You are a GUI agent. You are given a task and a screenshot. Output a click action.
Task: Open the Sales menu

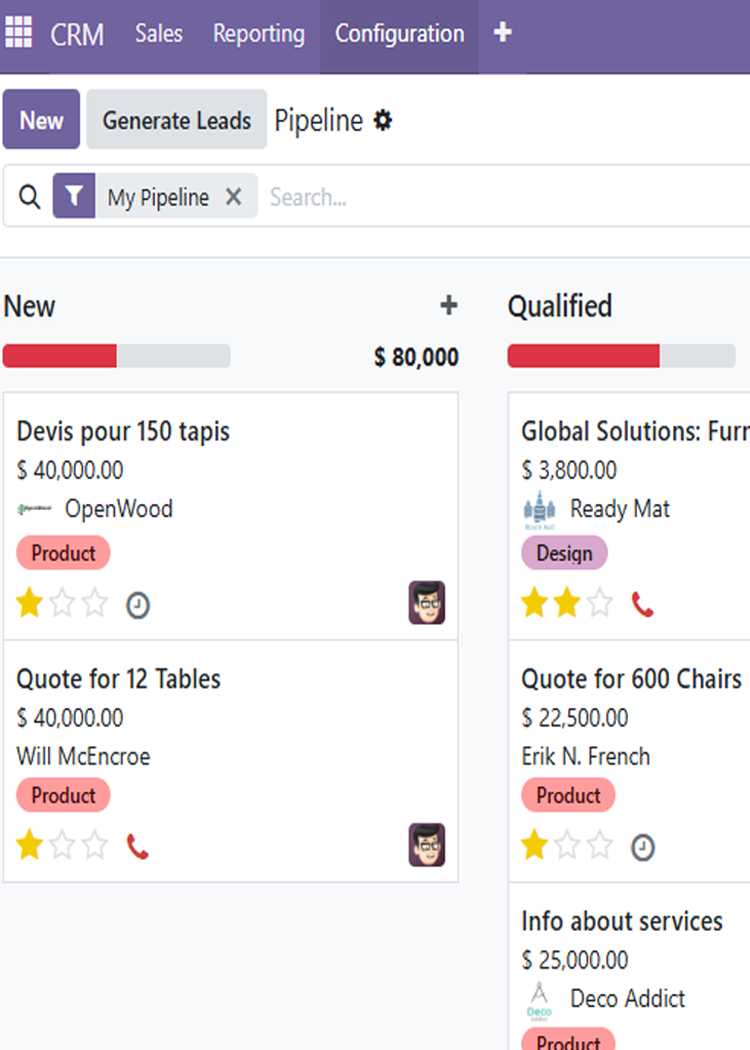[x=159, y=34]
